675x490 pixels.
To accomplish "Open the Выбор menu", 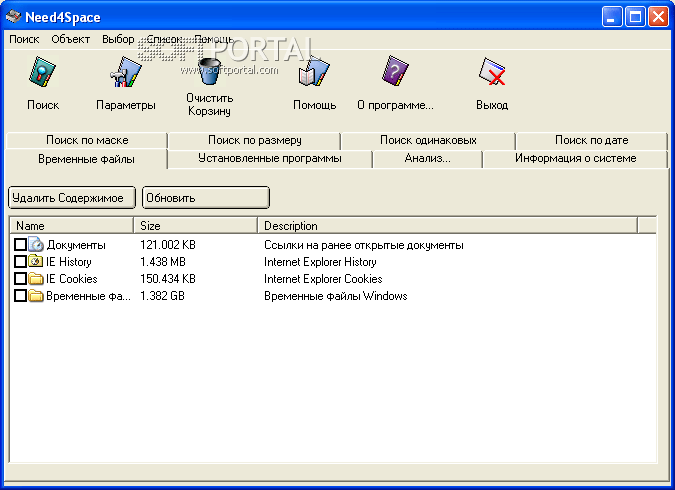I will pos(118,39).
